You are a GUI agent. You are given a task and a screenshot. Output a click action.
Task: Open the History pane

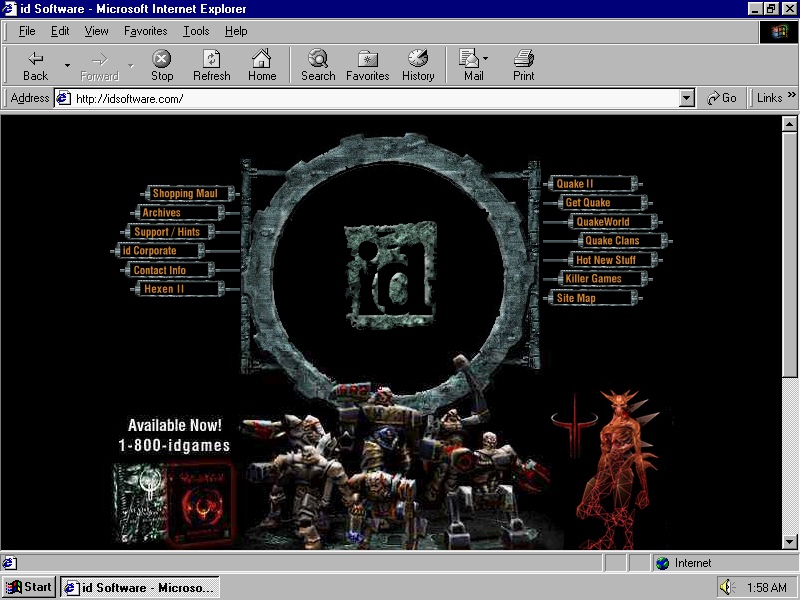(418, 66)
